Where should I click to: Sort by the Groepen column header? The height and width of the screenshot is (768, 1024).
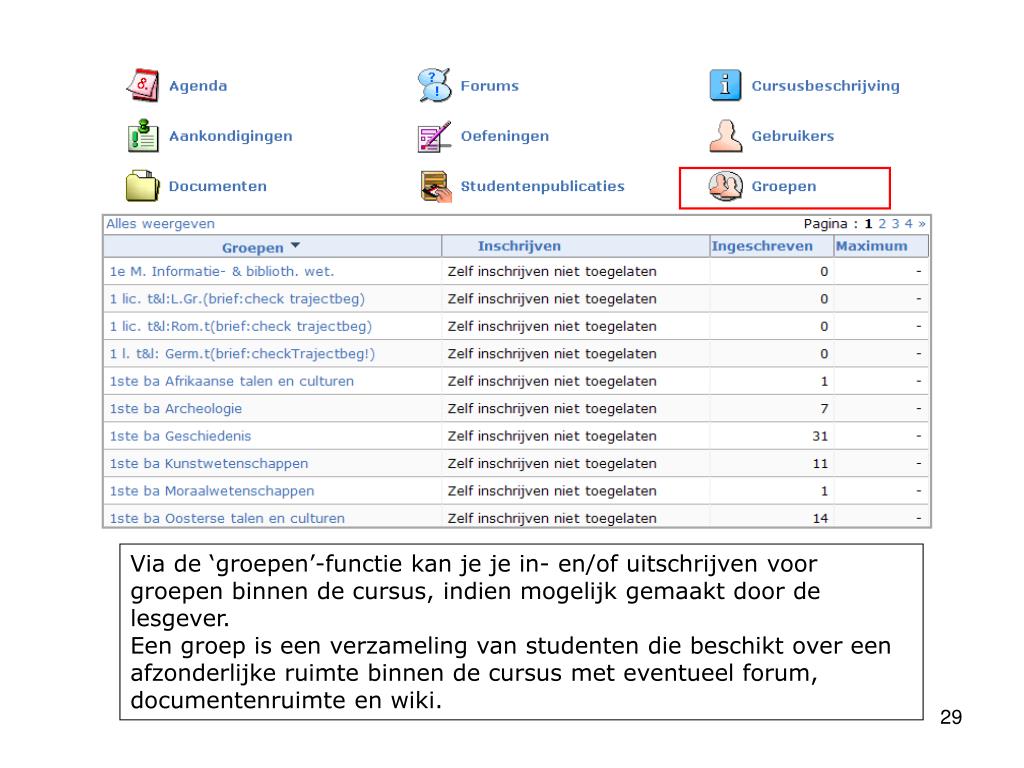(252, 248)
